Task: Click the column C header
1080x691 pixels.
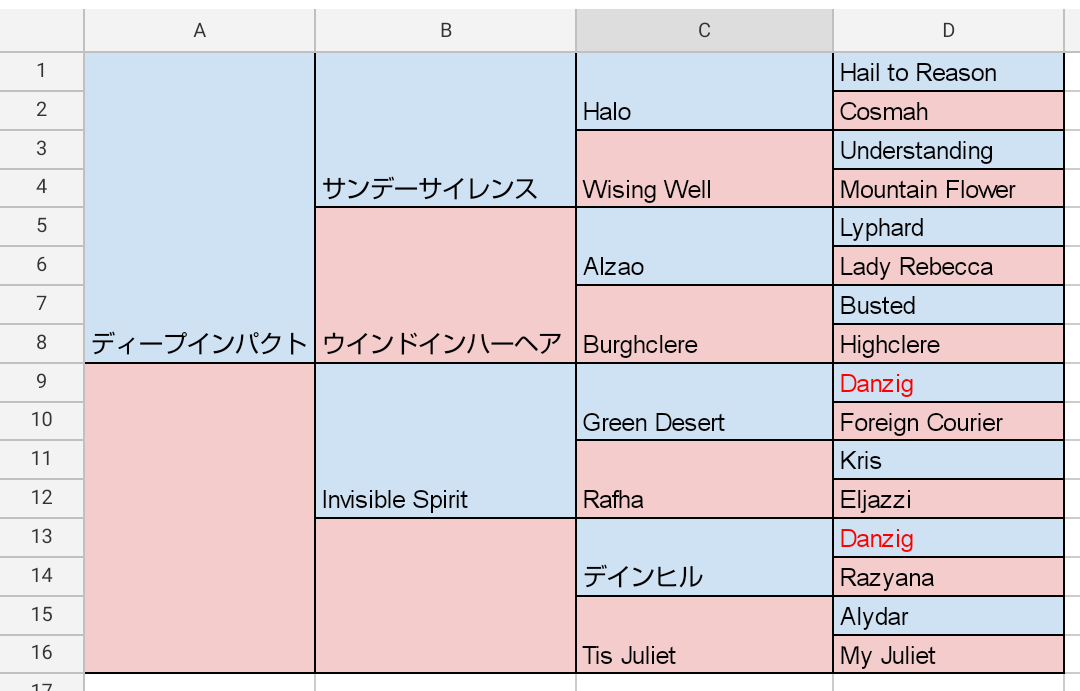Action: [704, 31]
